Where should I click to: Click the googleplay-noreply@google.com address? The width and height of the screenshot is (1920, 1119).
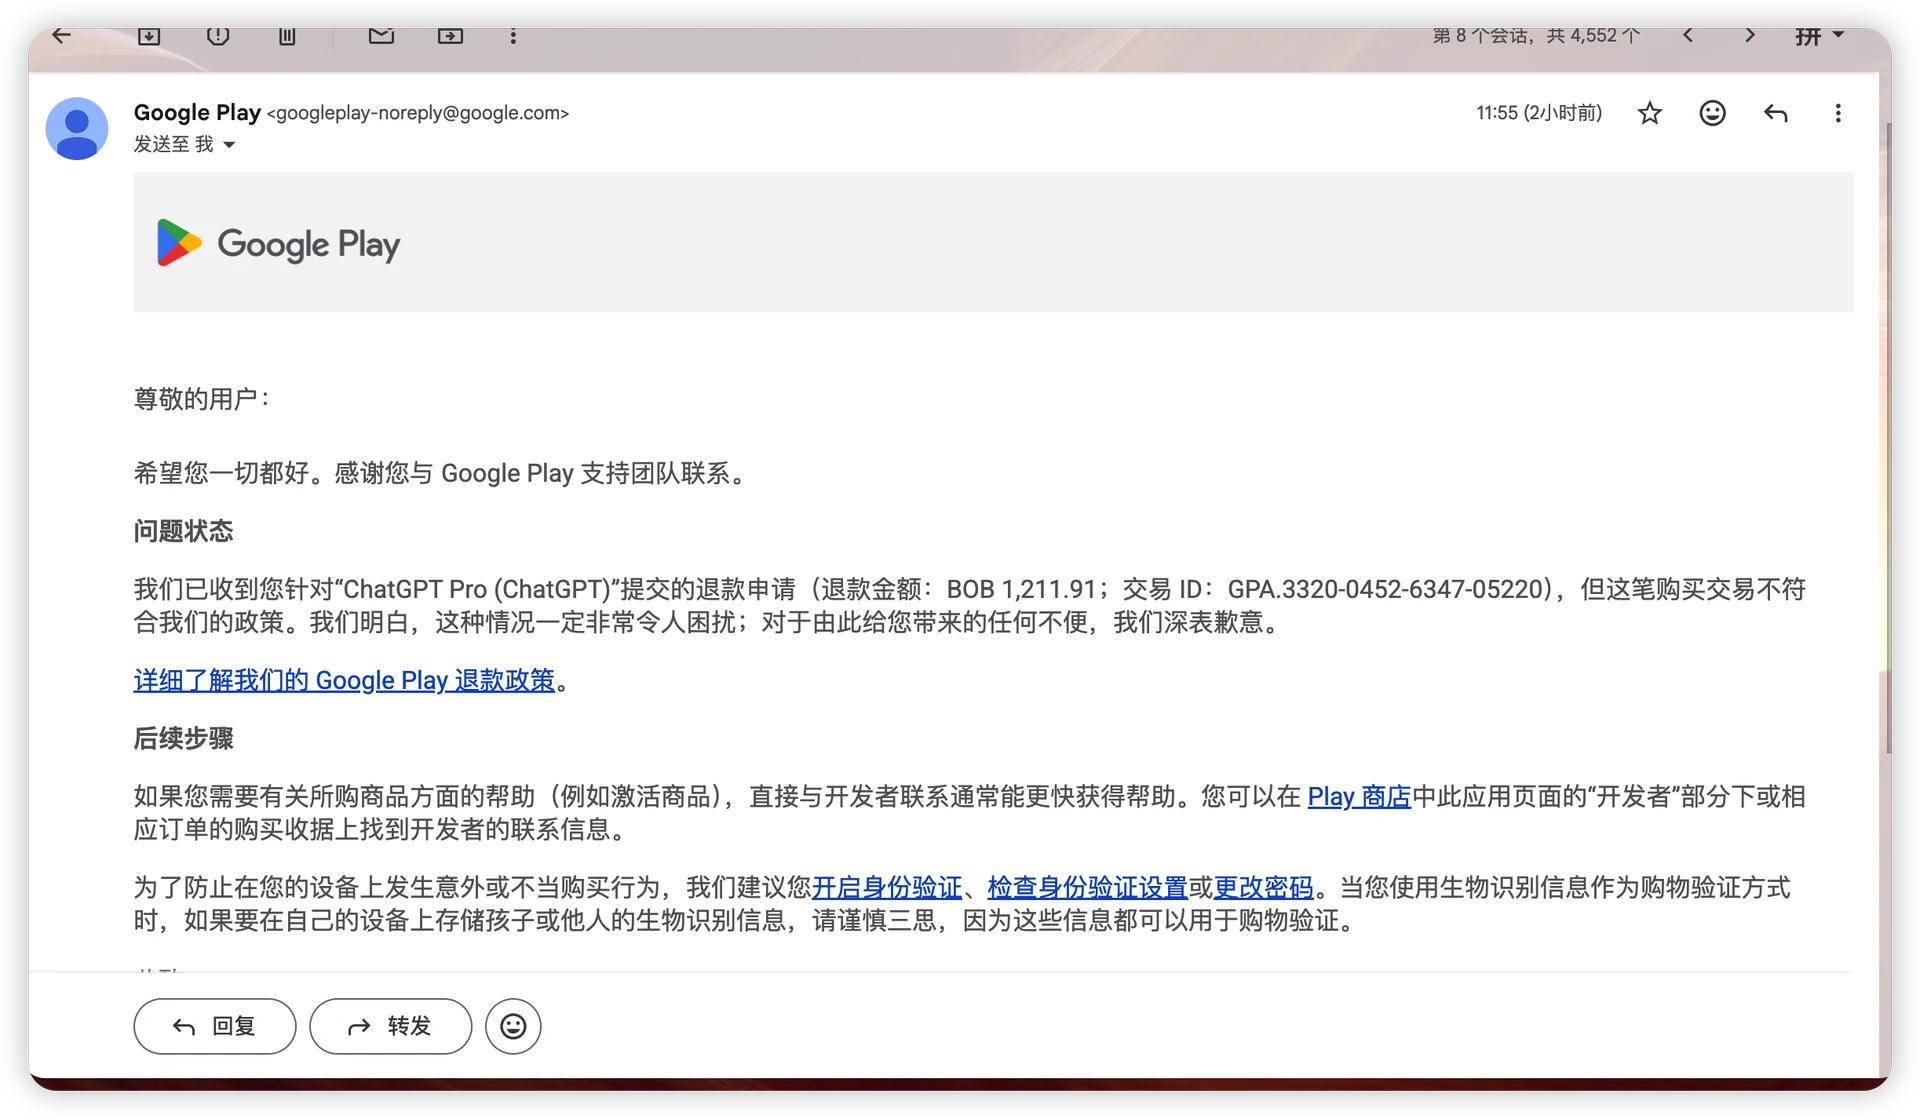point(418,113)
